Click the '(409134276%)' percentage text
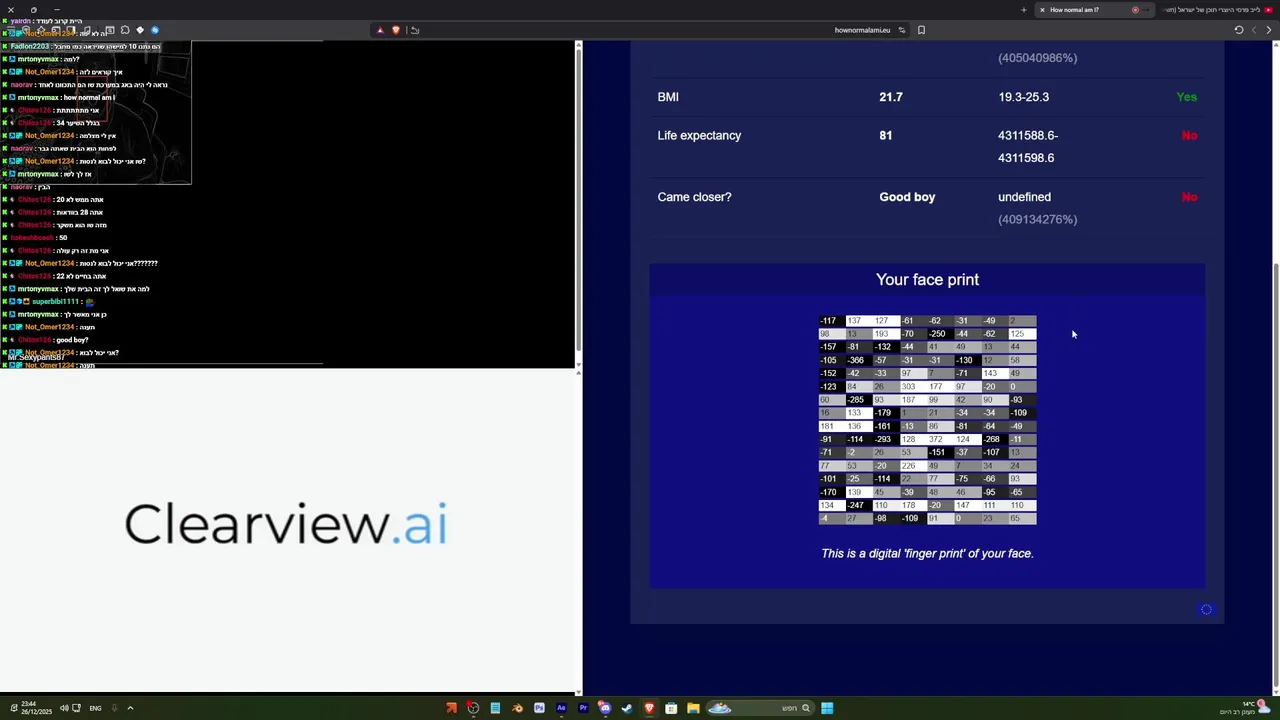 1037,220
